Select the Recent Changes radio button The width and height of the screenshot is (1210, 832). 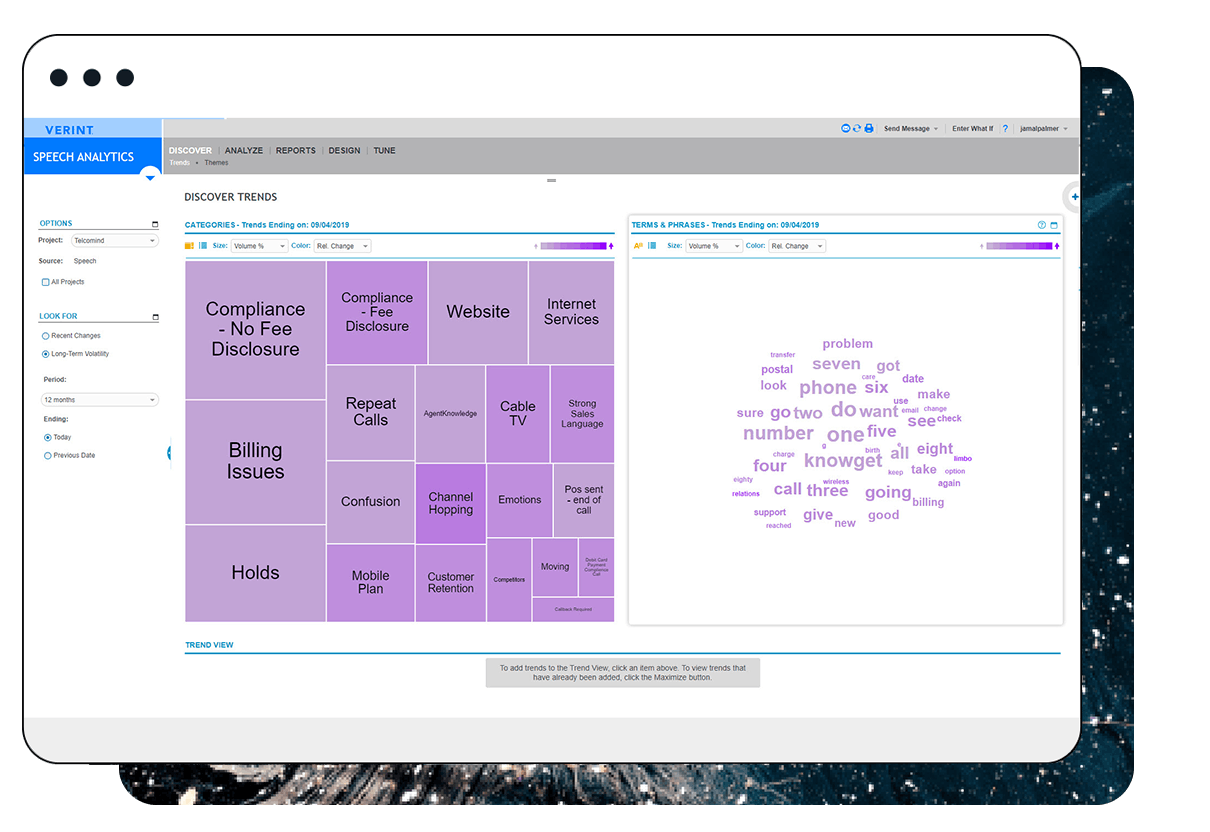coord(46,336)
